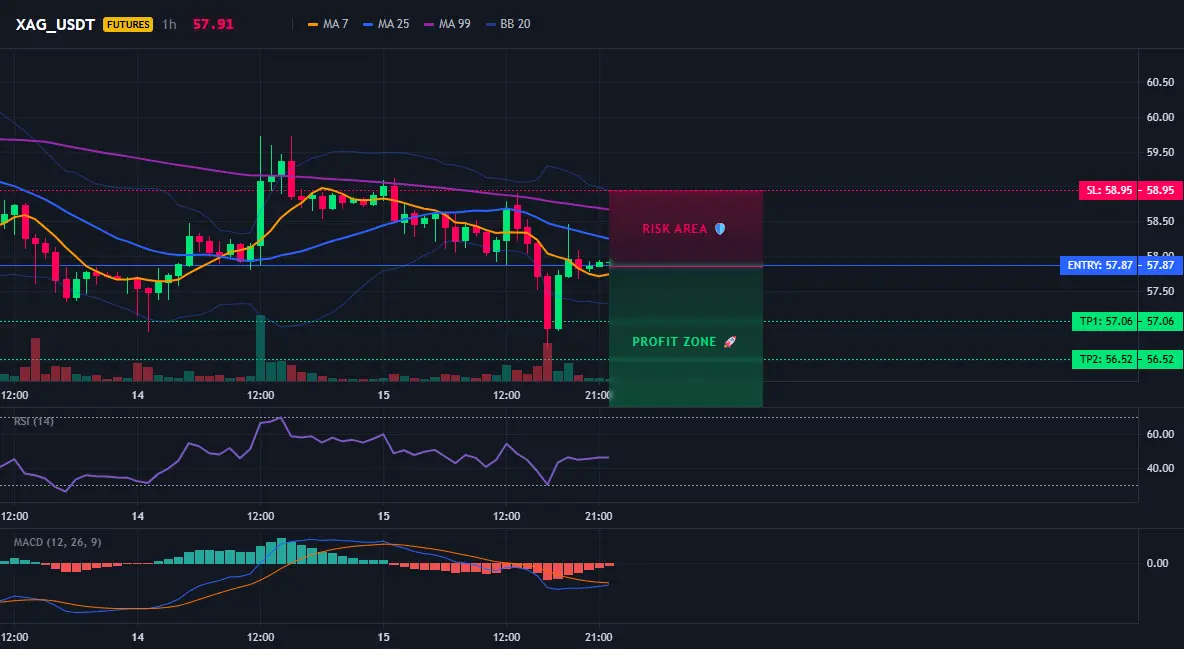Toggle the MA 7 legend item
The width and height of the screenshot is (1184, 649).
click(x=328, y=24)
